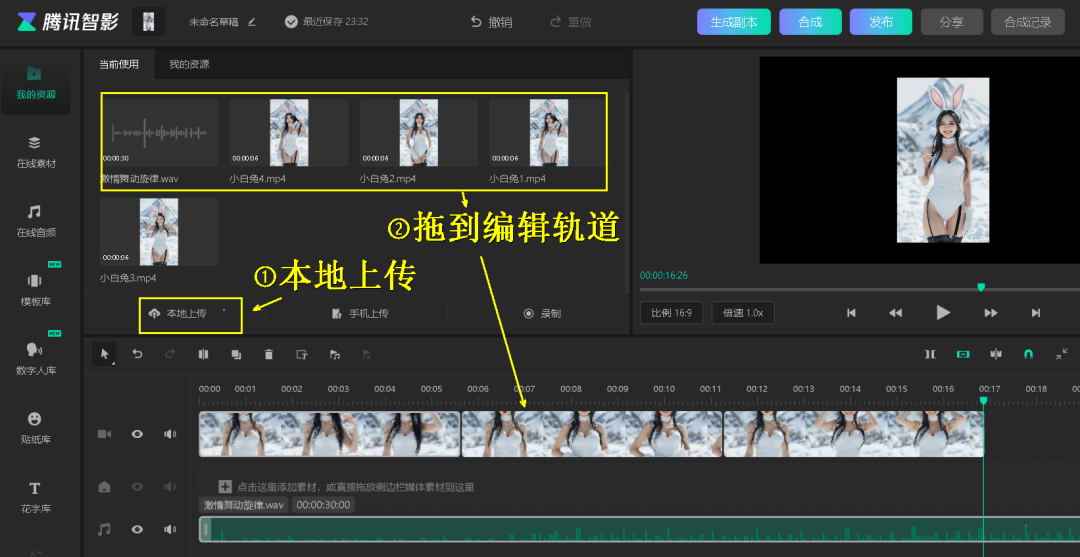Viewport: 1080px width, 557px height.
Task: Click the 发布 publish button
Action: 880,22
